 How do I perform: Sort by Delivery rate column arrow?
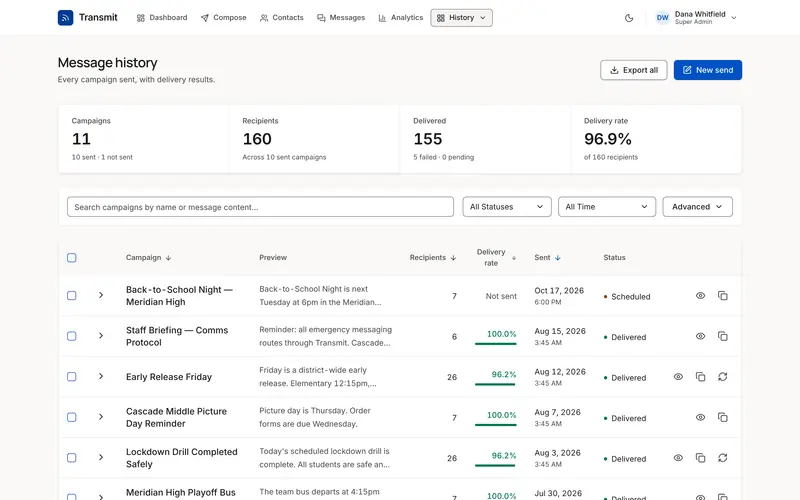point(514,258)
